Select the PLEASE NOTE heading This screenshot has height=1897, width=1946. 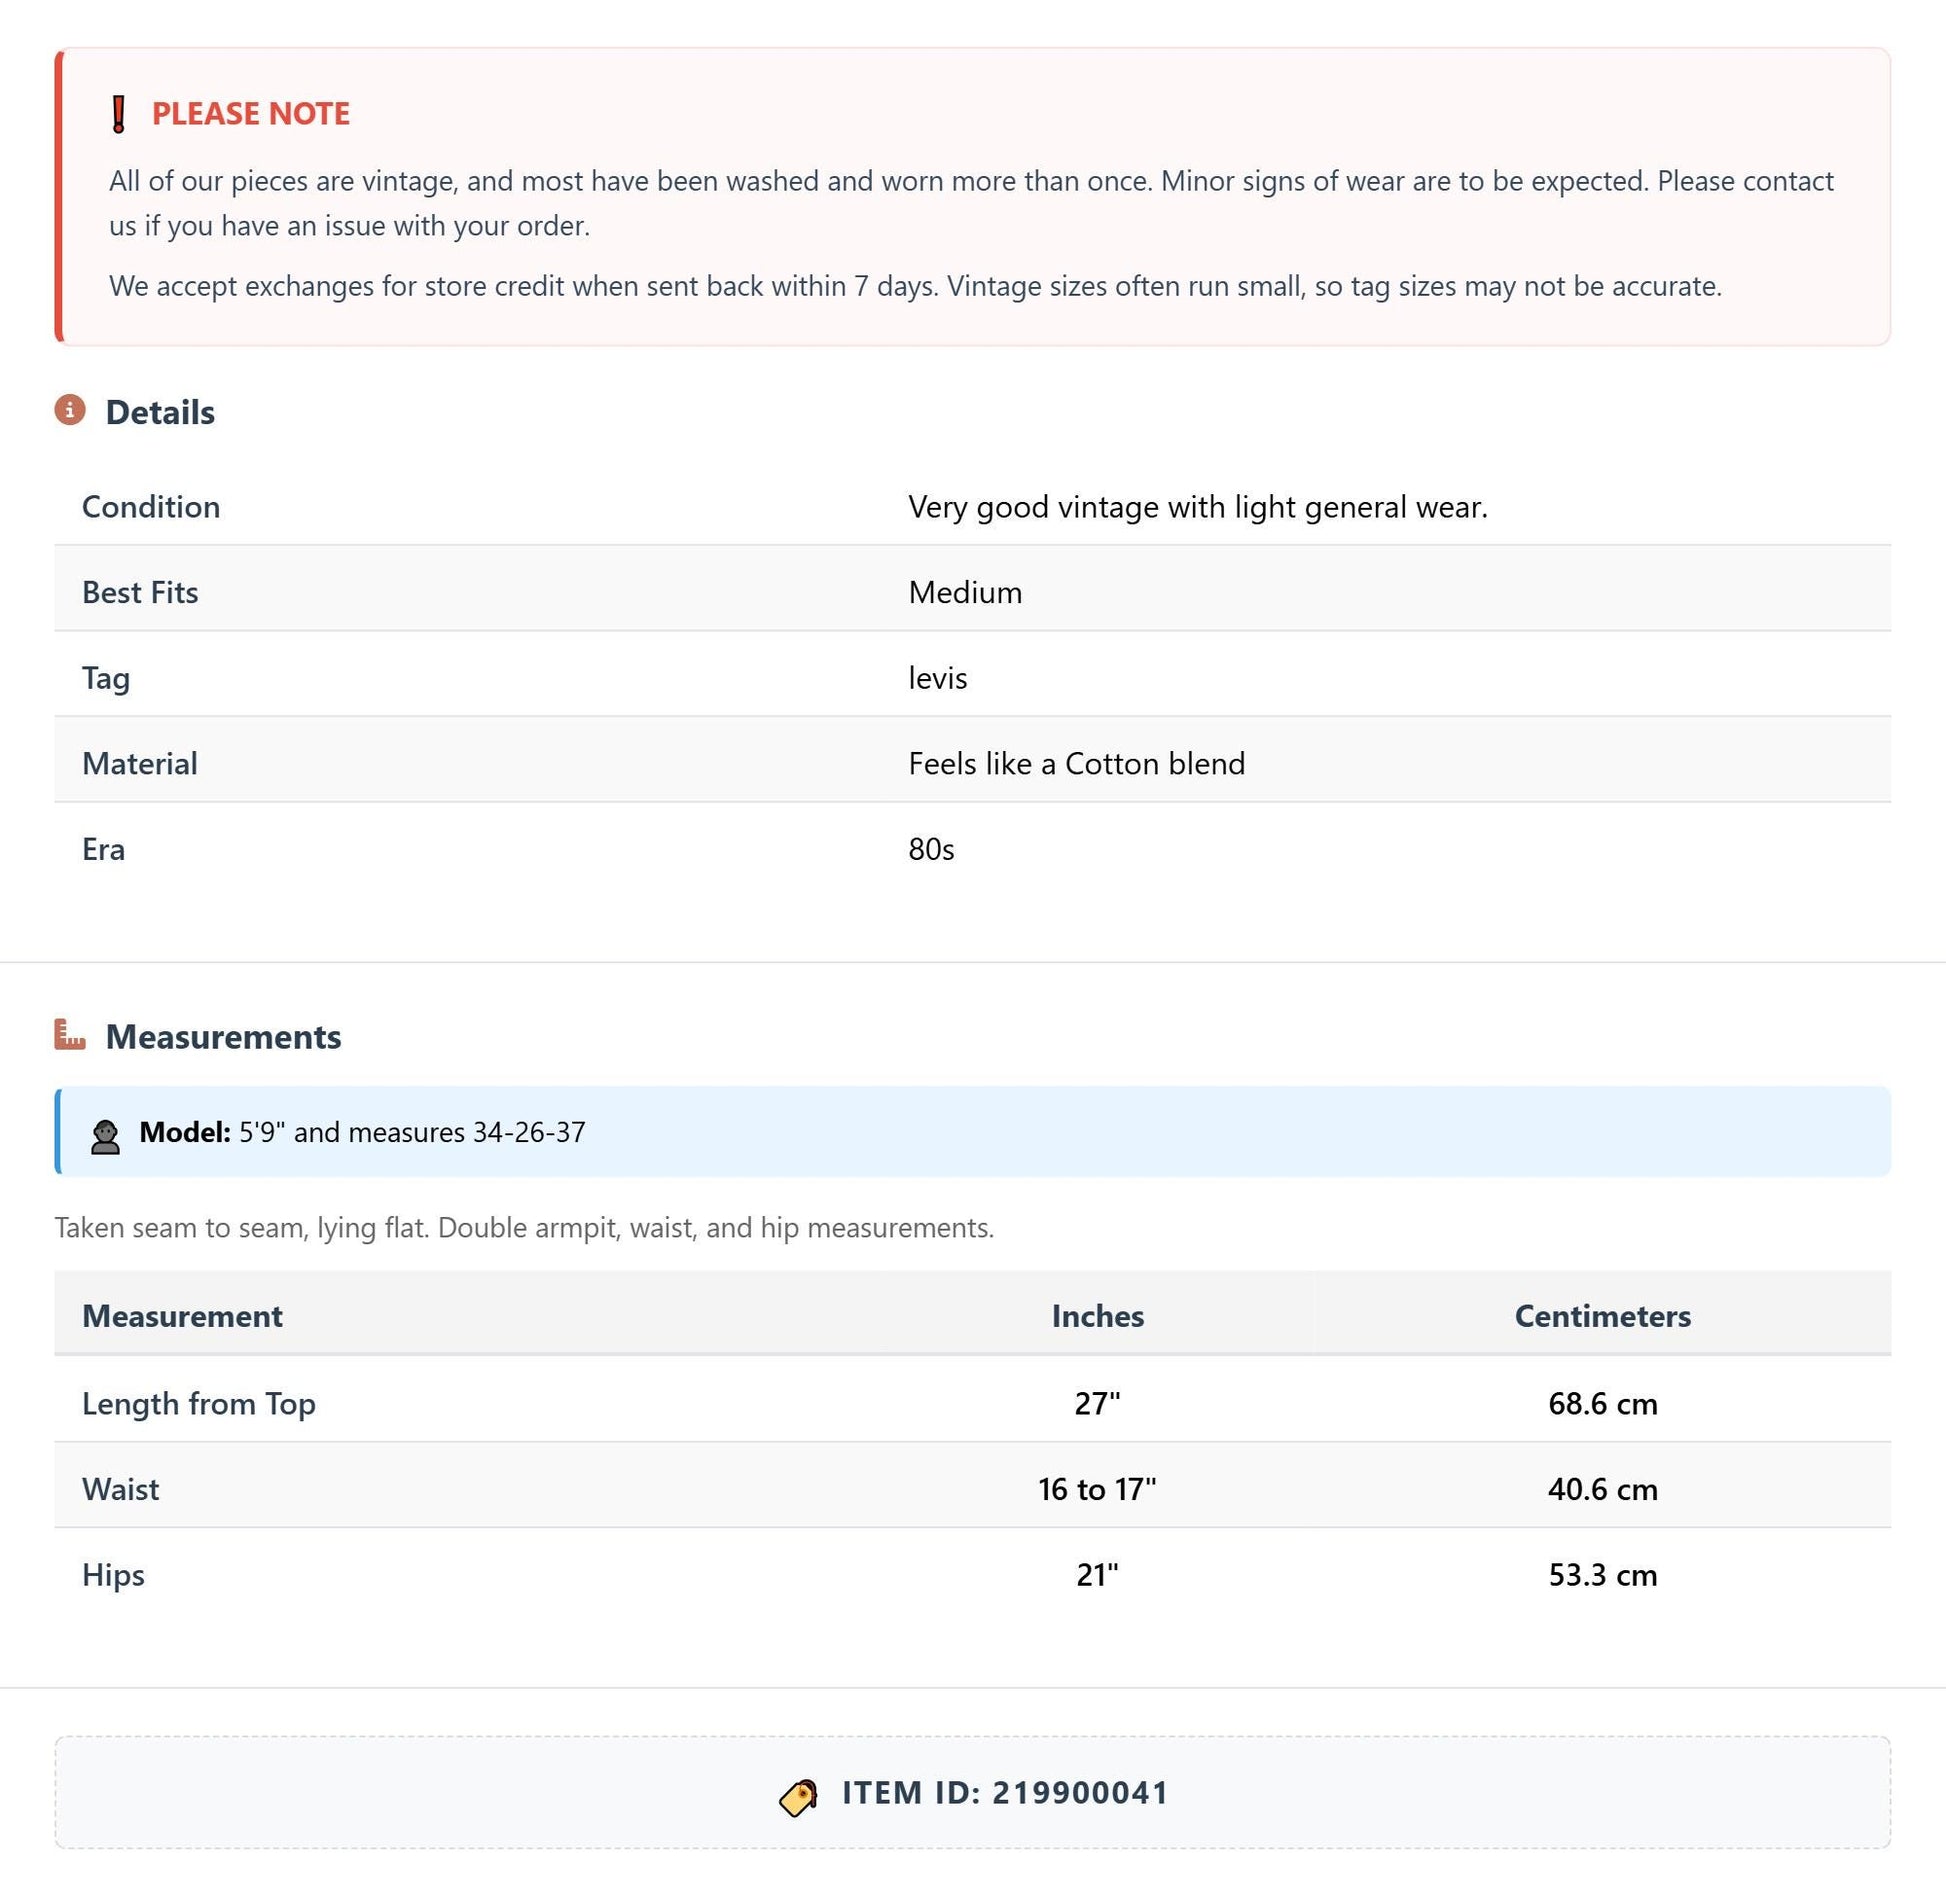[x=251, y=114]
